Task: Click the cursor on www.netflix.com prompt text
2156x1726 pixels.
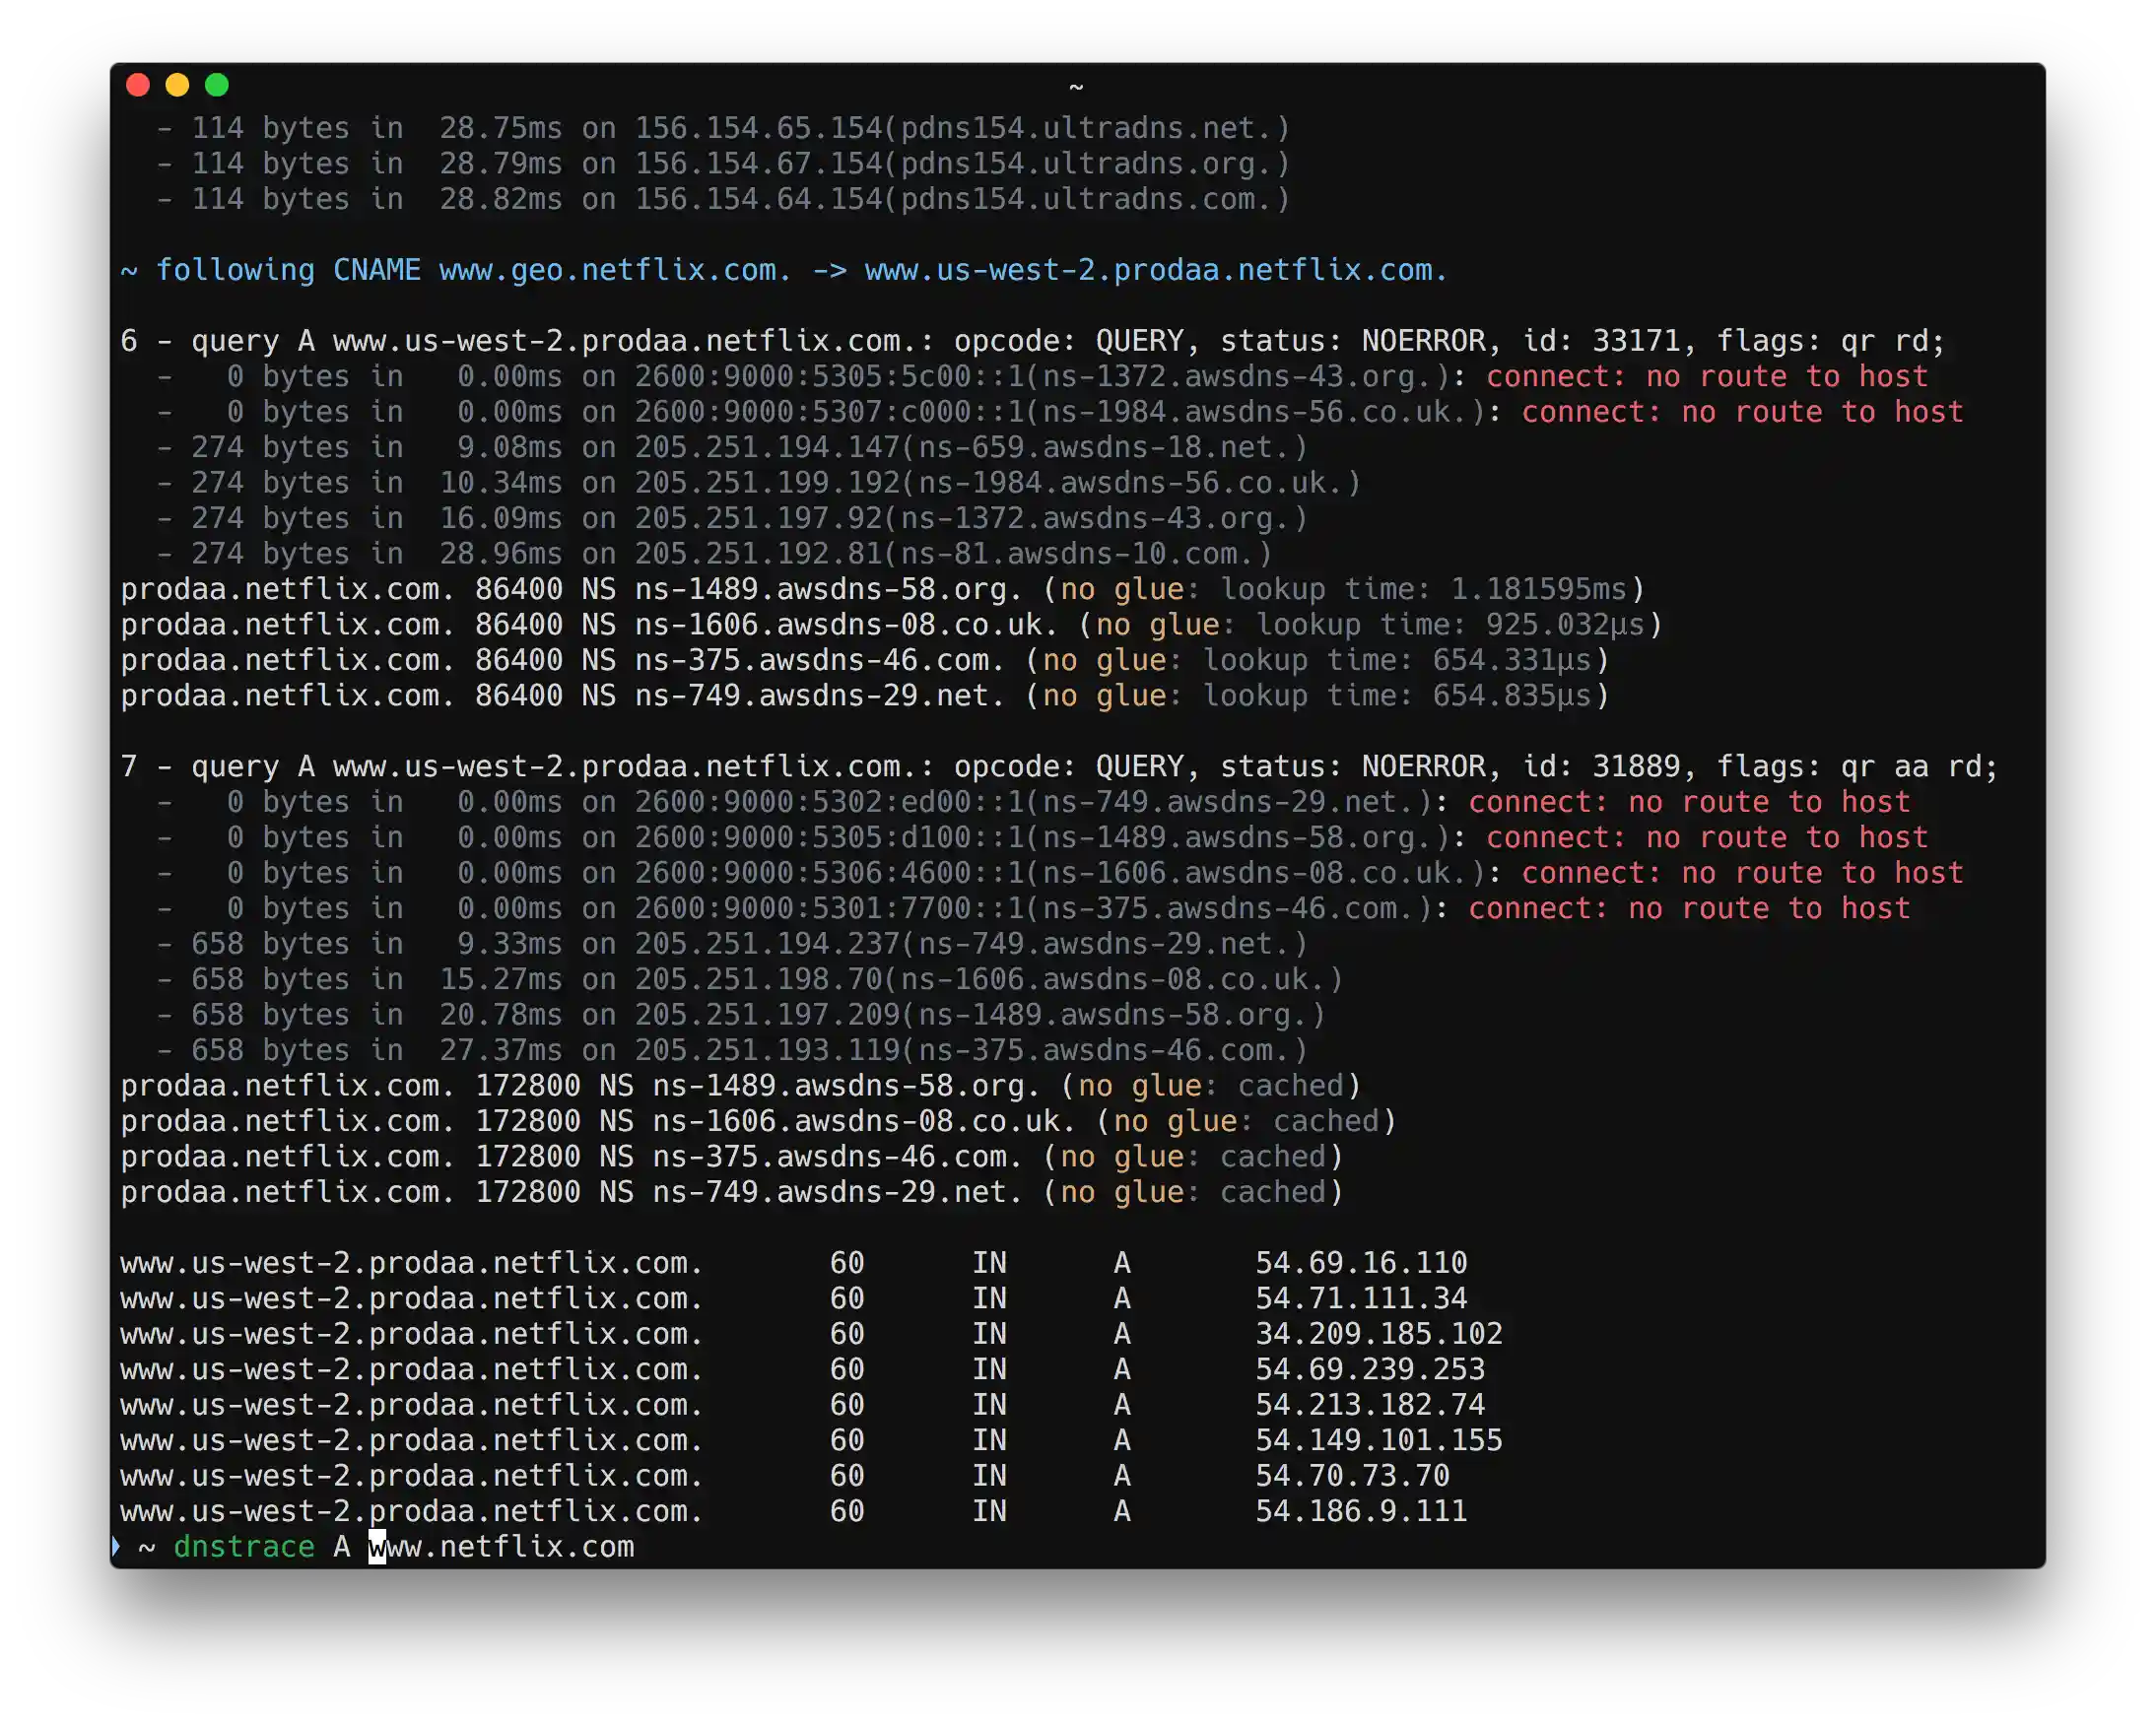Action: click(377, 1546)
